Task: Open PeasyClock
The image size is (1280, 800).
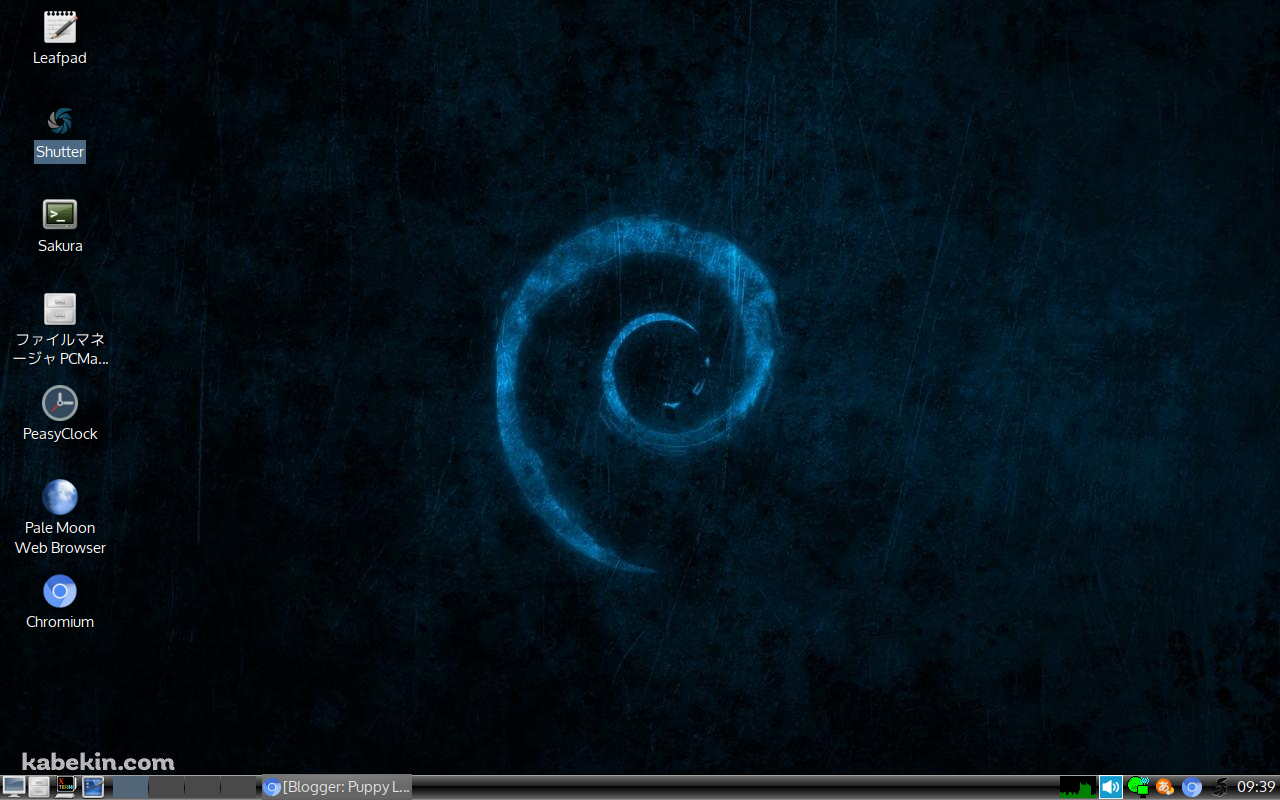Action: [x=59, y=402]
